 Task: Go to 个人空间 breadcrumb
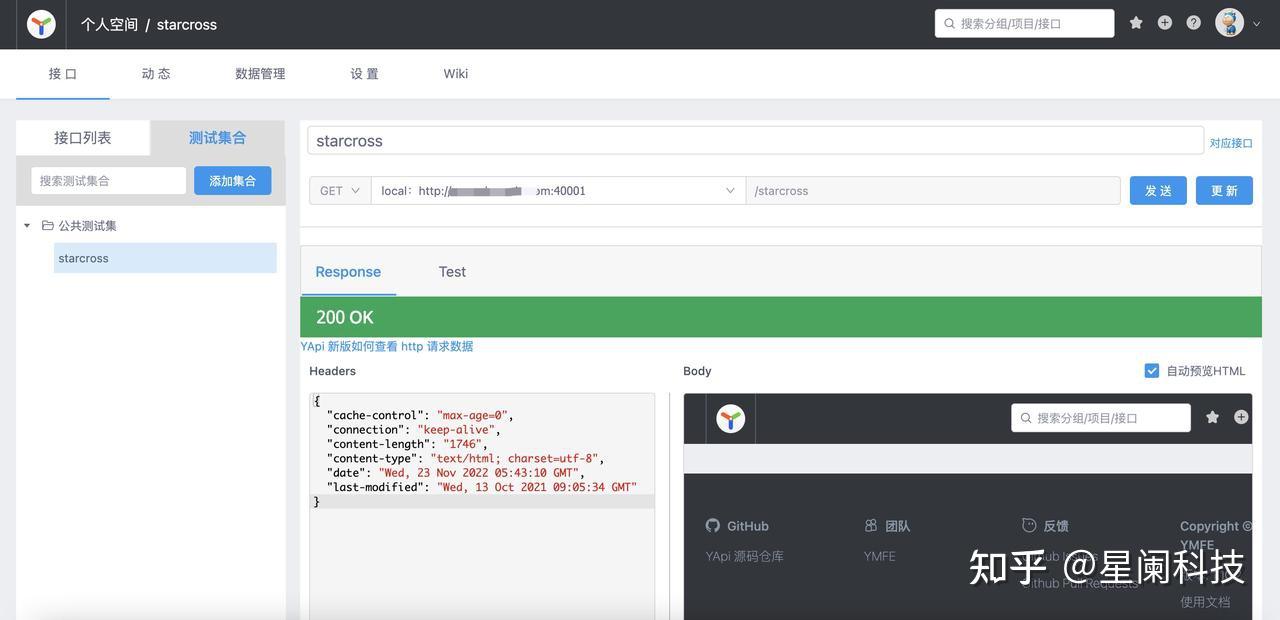(x=109, y=24)
